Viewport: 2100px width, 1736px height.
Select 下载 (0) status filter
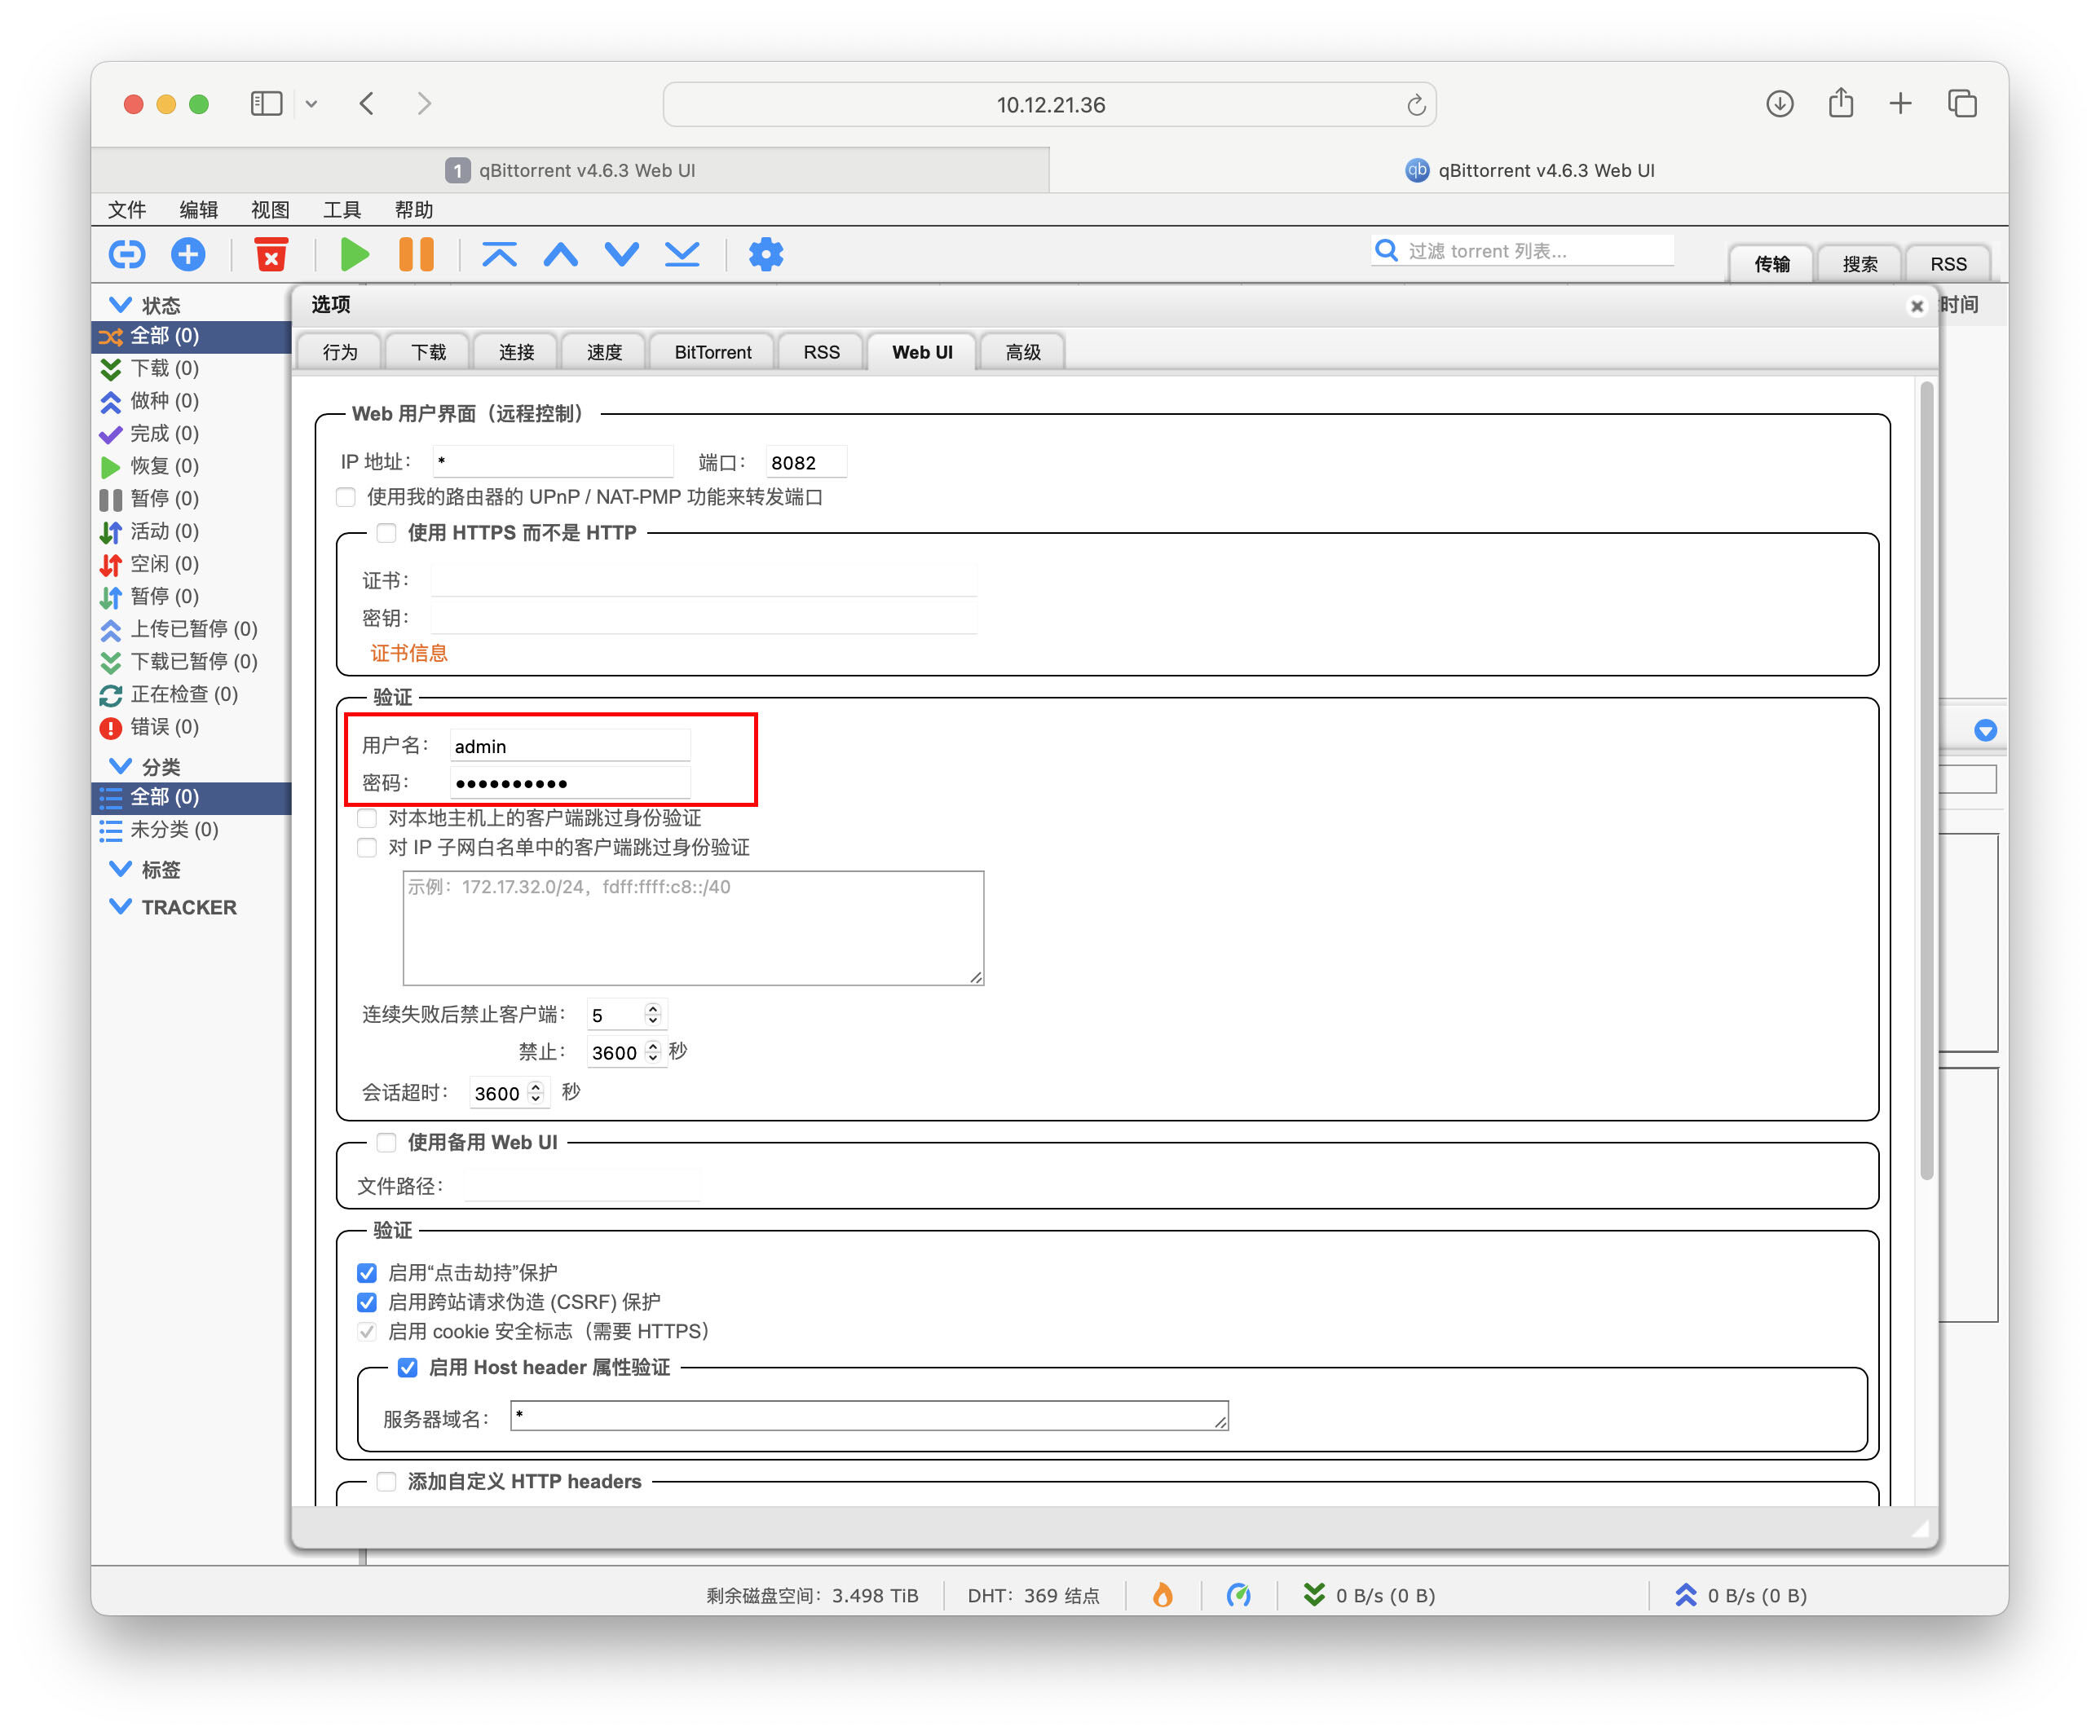point(165,368)
